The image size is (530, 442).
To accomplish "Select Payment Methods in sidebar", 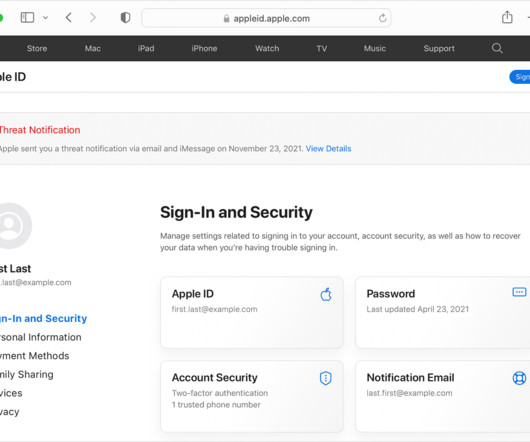I will pos(34,356).
